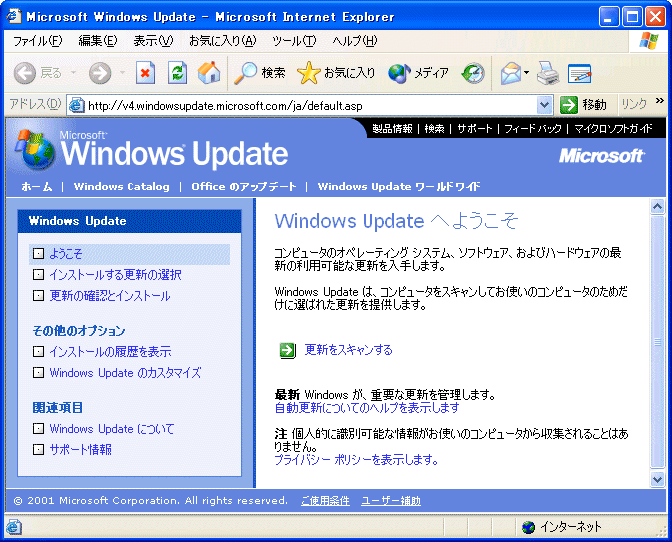
Task: Click the IE icon in title bar
Action: coord(14,16)
